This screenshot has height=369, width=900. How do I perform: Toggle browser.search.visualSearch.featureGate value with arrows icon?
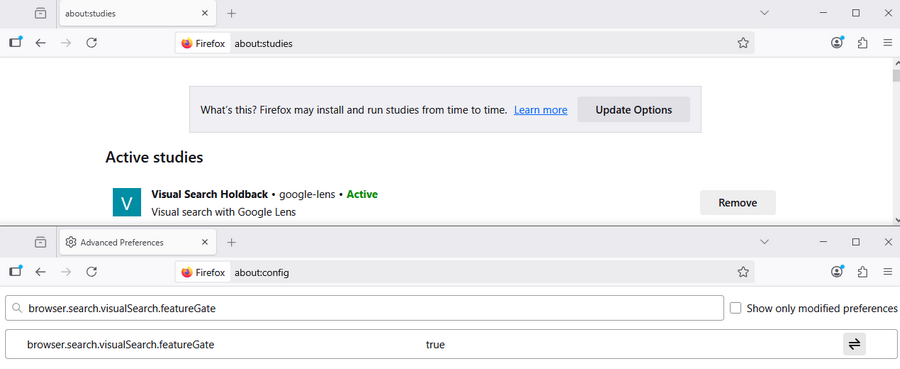854,344
